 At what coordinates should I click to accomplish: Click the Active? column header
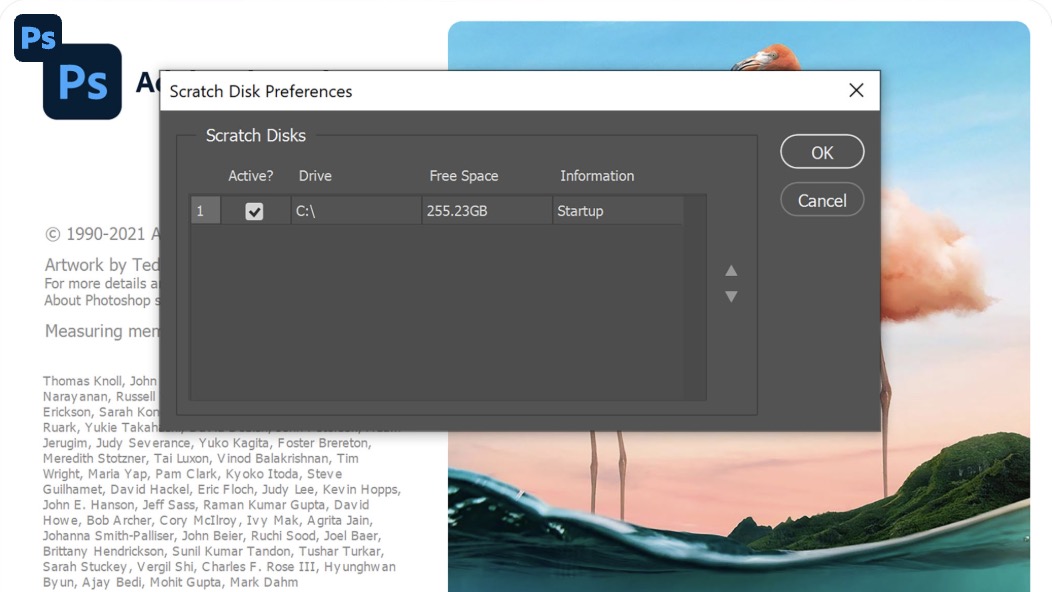[x=250, y=176]
